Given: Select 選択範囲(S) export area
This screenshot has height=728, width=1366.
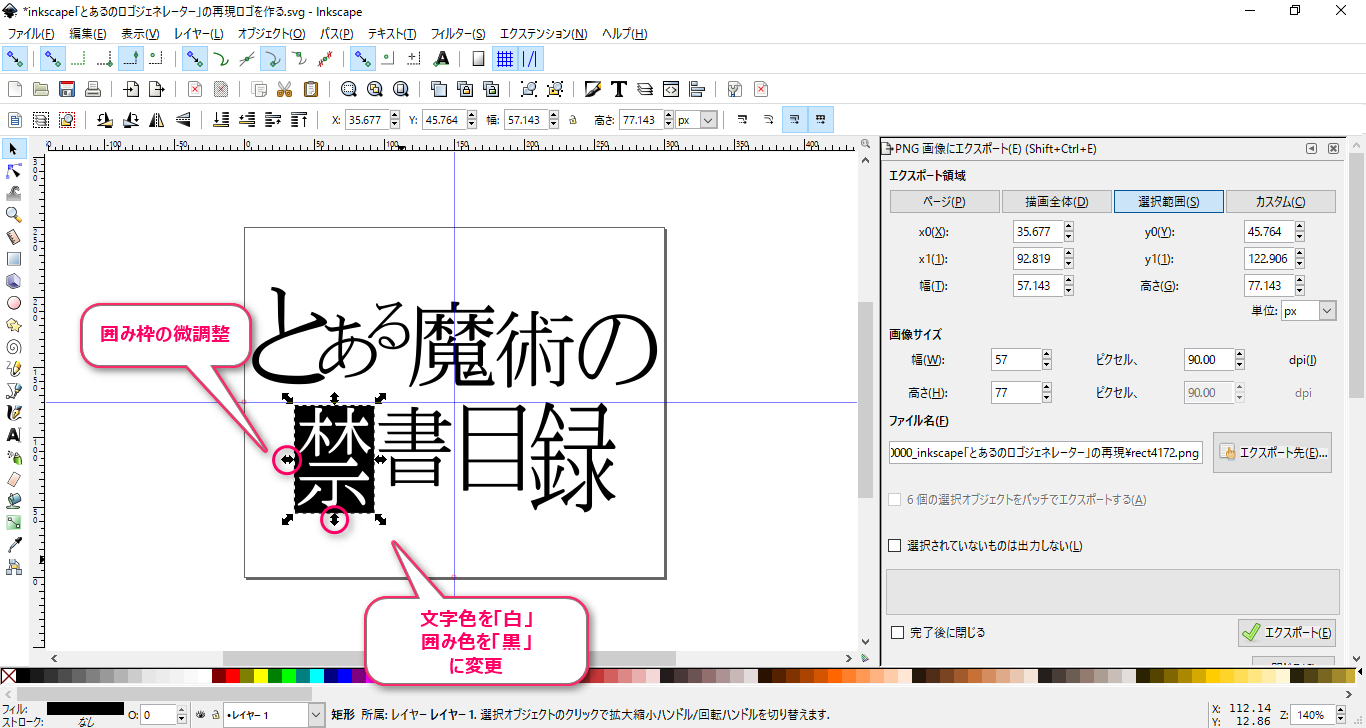Looking at the screenshot, I should (x=1169, y=201).
